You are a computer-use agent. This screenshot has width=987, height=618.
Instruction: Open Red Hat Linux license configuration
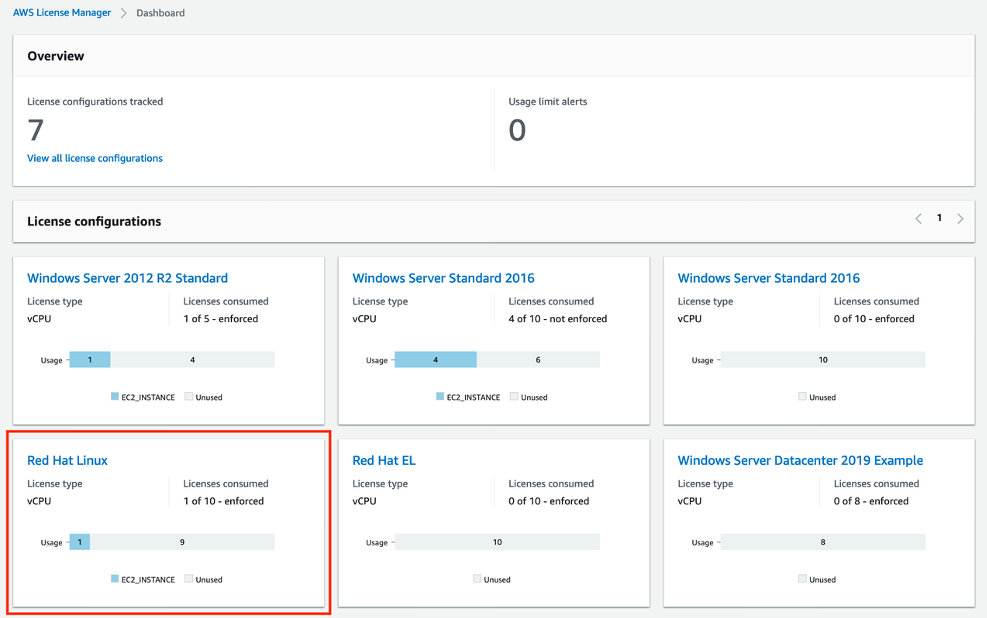tap(67, 460)
